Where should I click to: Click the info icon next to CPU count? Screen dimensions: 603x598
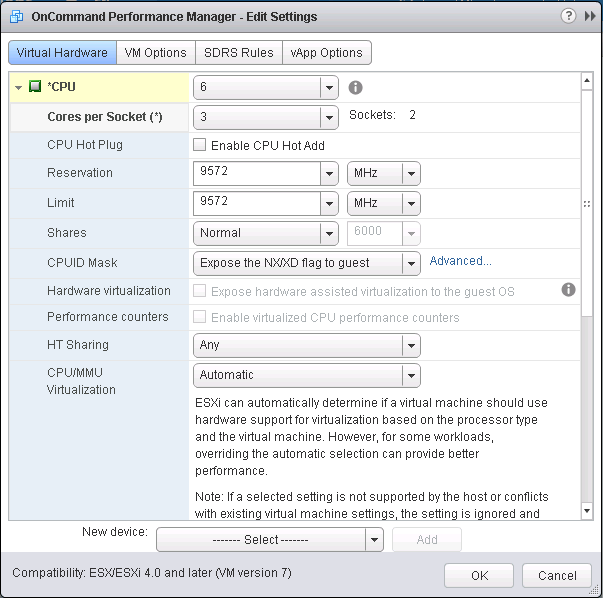tap(355, 88)
